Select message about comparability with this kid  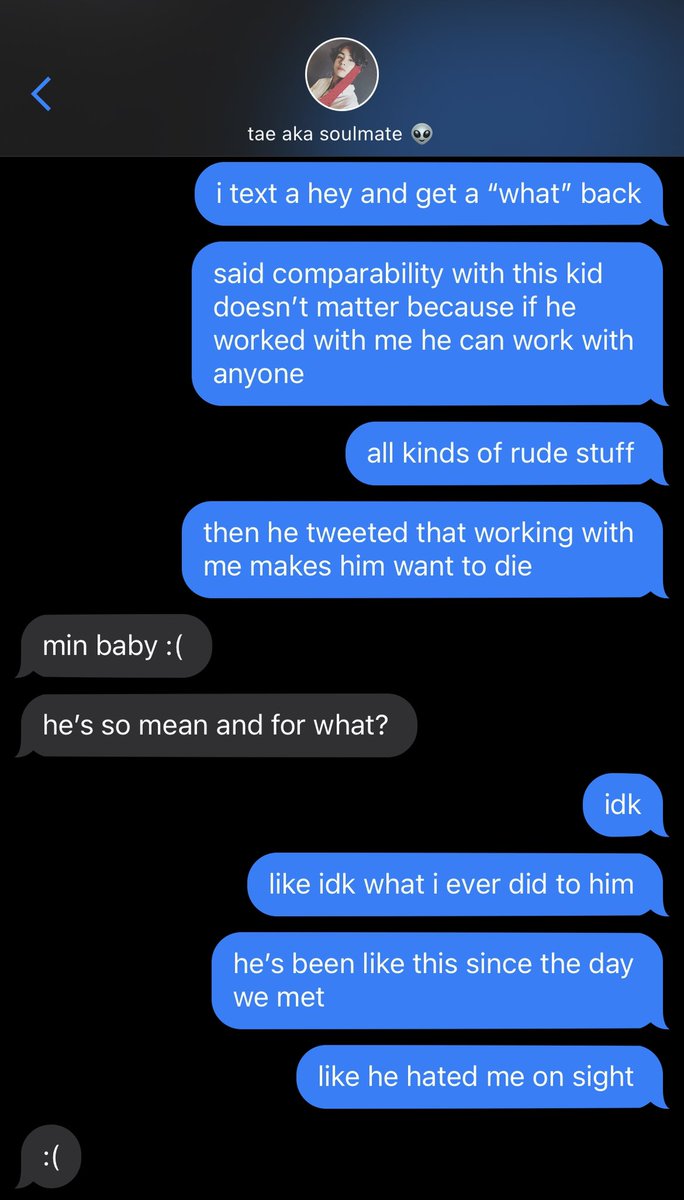point(427,323)
